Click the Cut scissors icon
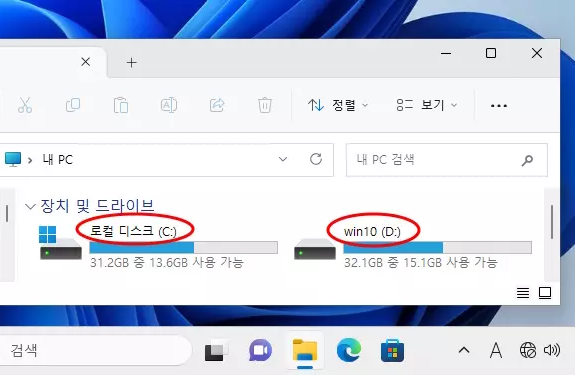 25,105
